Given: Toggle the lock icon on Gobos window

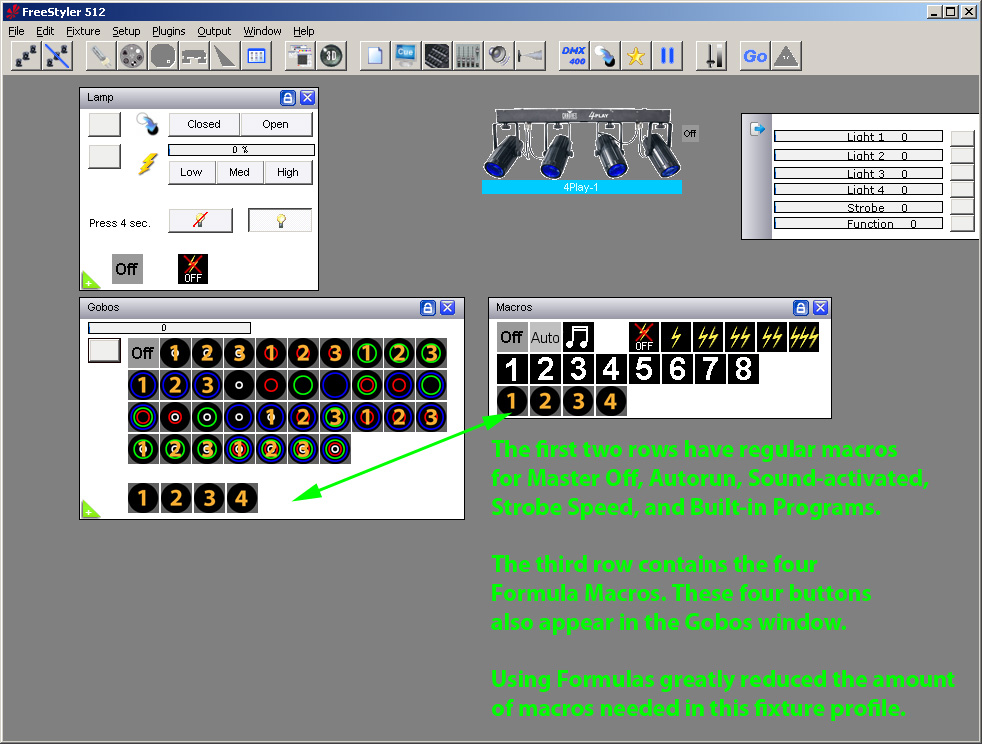Looking at the screenshot, I should pyautogui.click(x=428, y=307).
